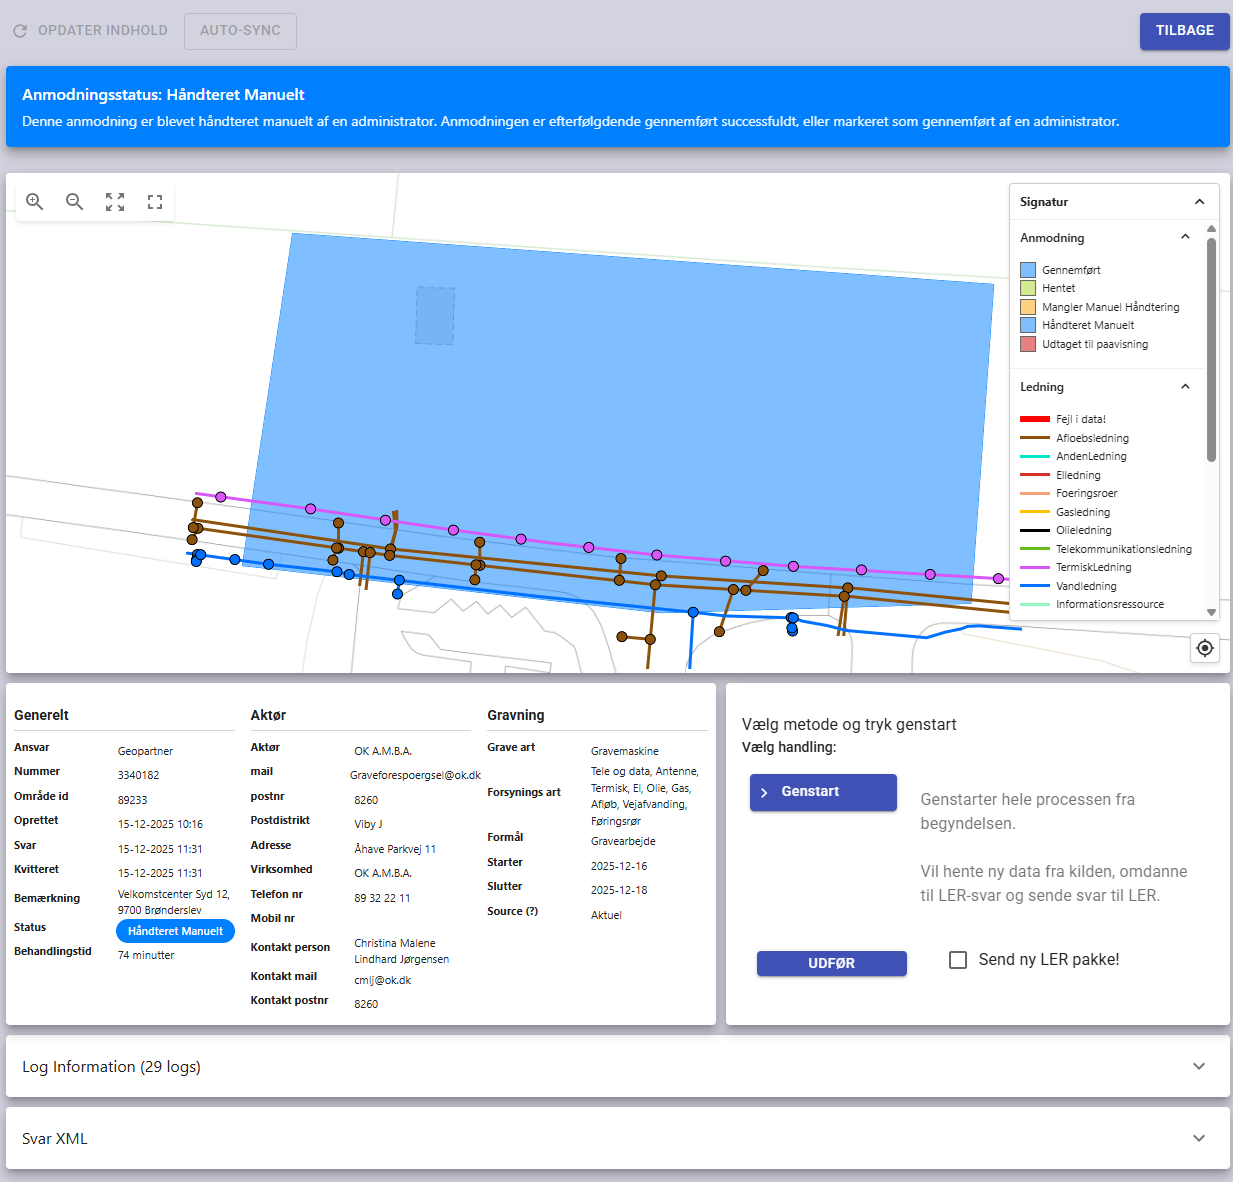Click the cmlj@ok.dk contact email
Screen dimensions: 1233x1182
point(383,980)
